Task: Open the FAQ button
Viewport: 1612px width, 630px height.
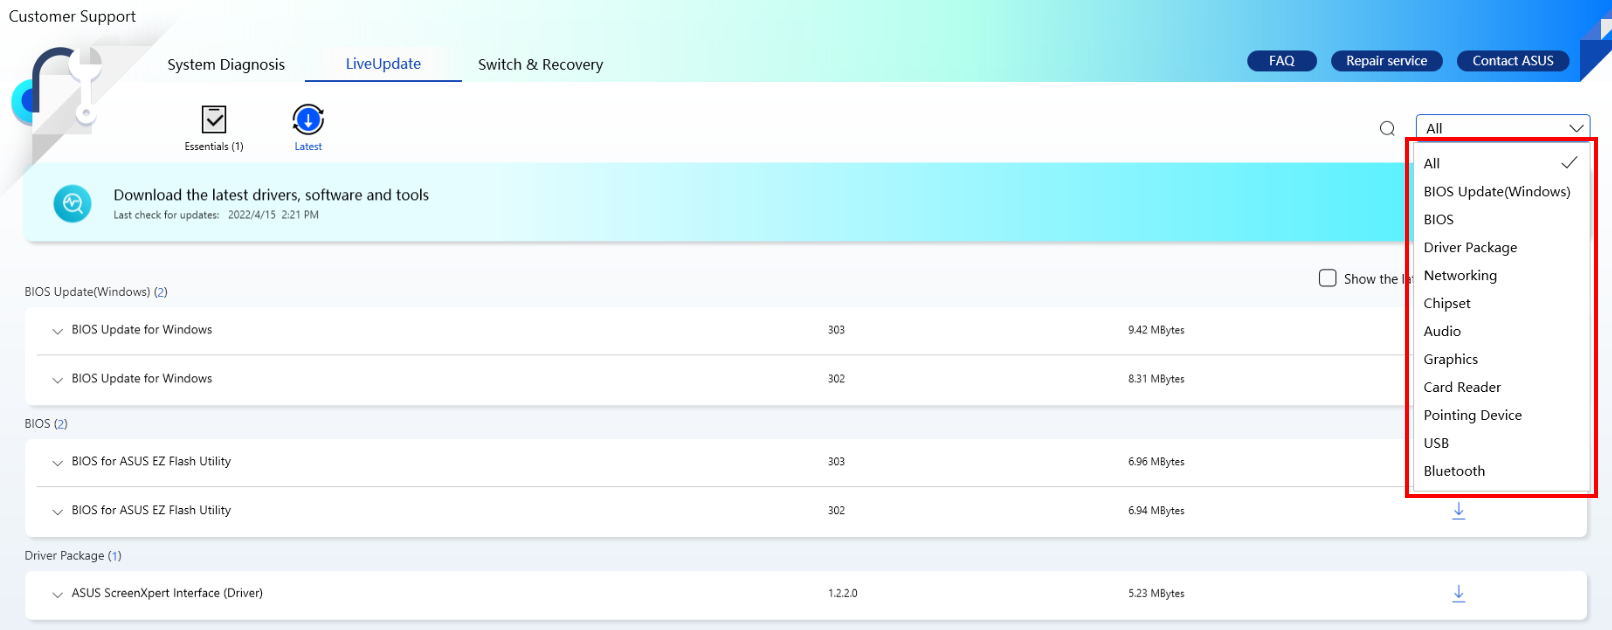Action: [x=1282, y=61]
